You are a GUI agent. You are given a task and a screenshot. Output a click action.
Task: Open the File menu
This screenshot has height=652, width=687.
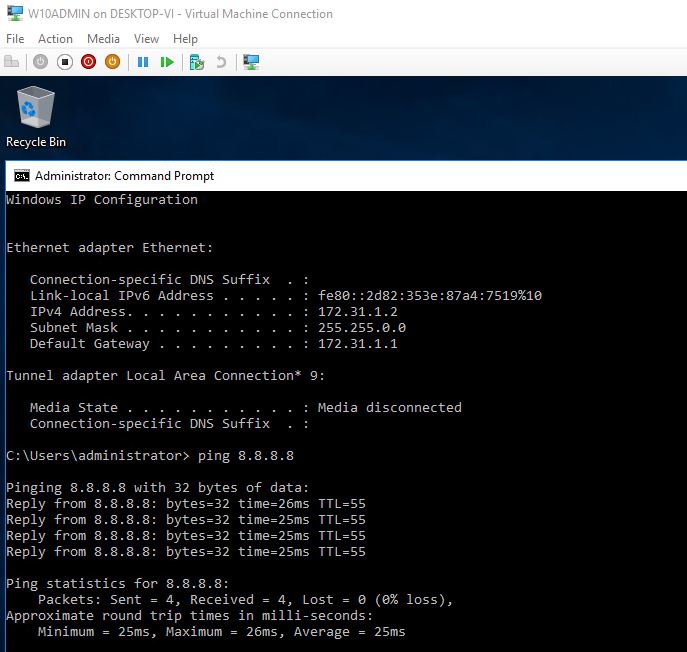tap(15, 39)
